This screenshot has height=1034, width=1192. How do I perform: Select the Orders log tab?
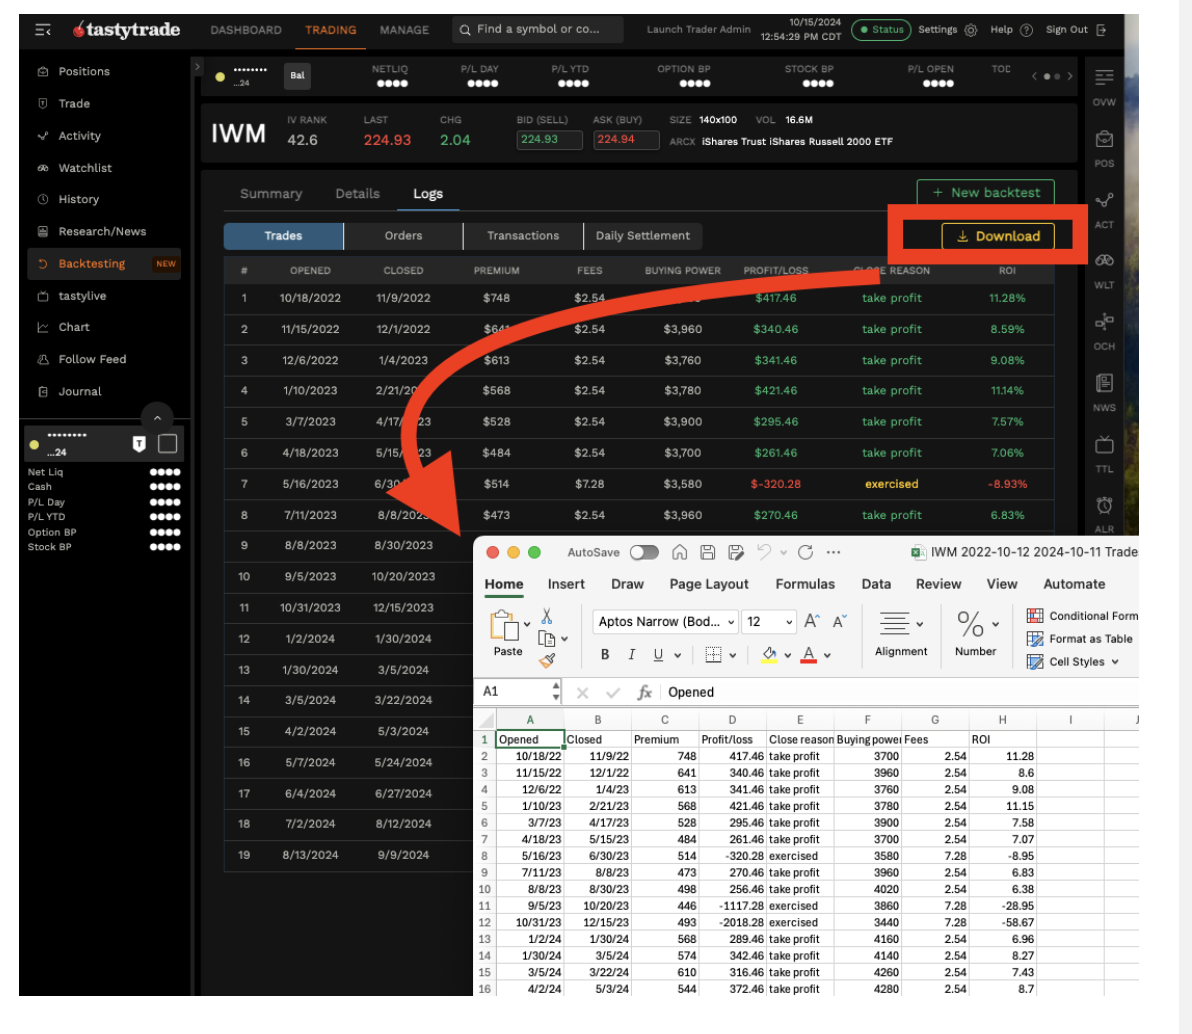click(x=403, y=236)
